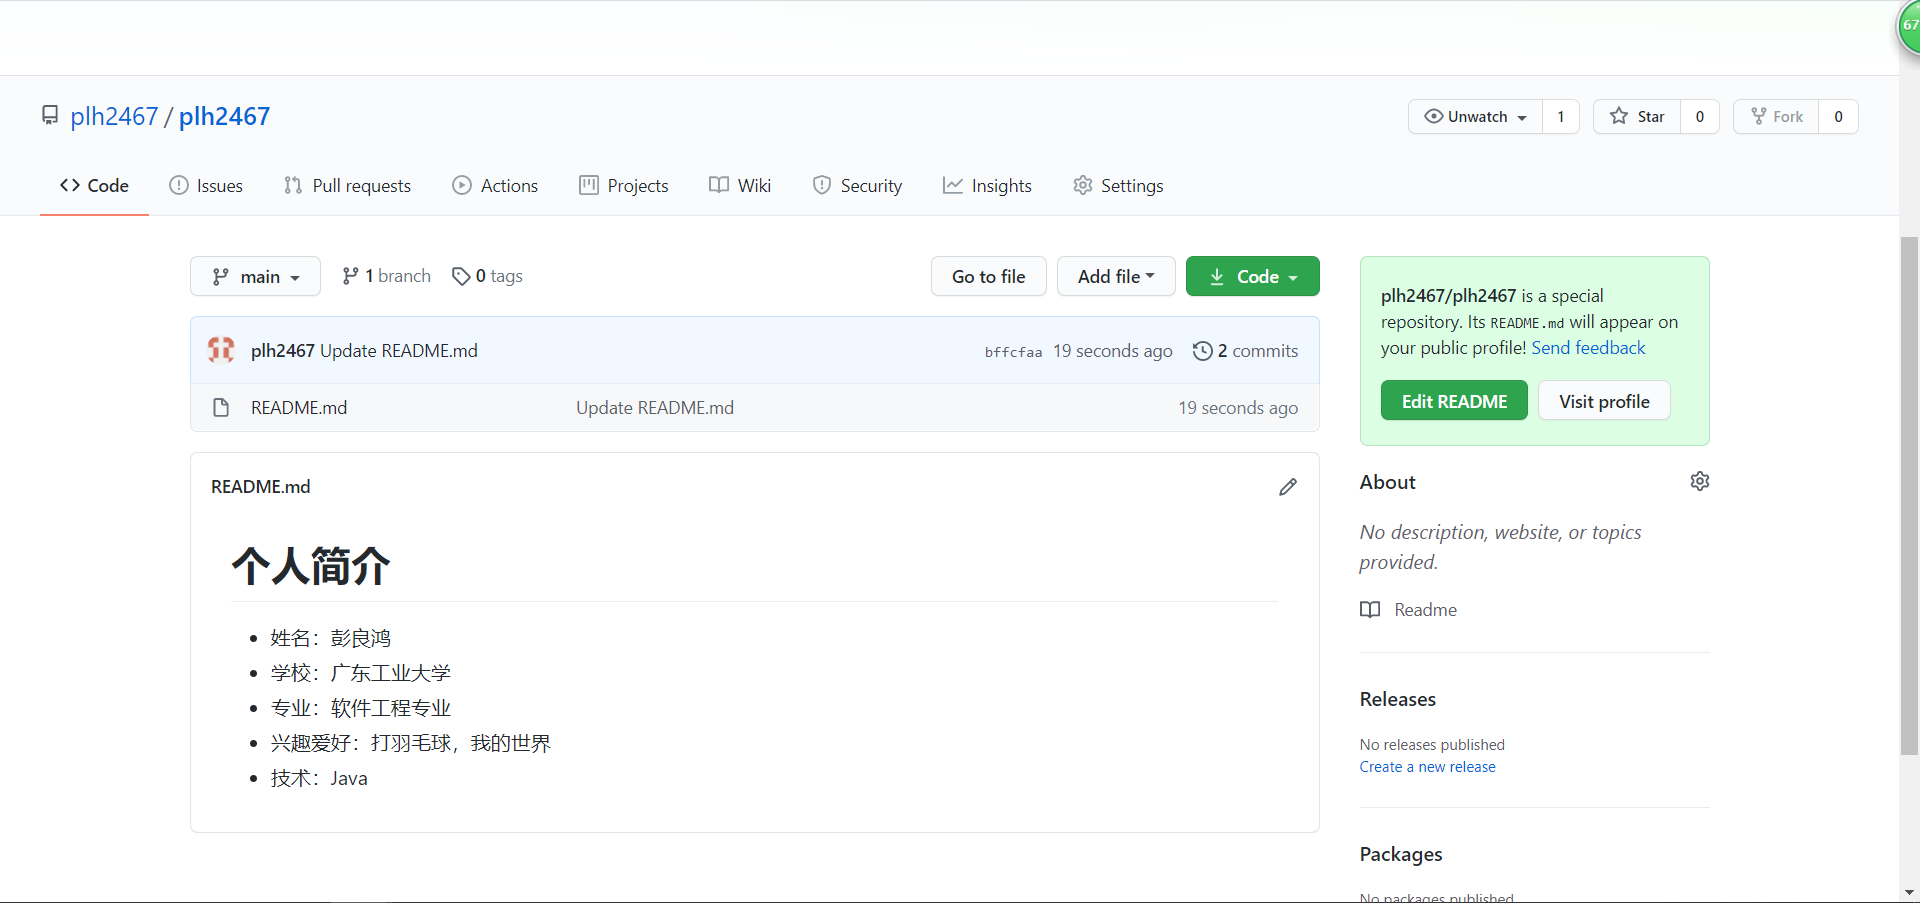Click the fork icon in Fork button
Image resolution: width=1920 pixels, height=903 pixels.
click(x=1758, y=116)
